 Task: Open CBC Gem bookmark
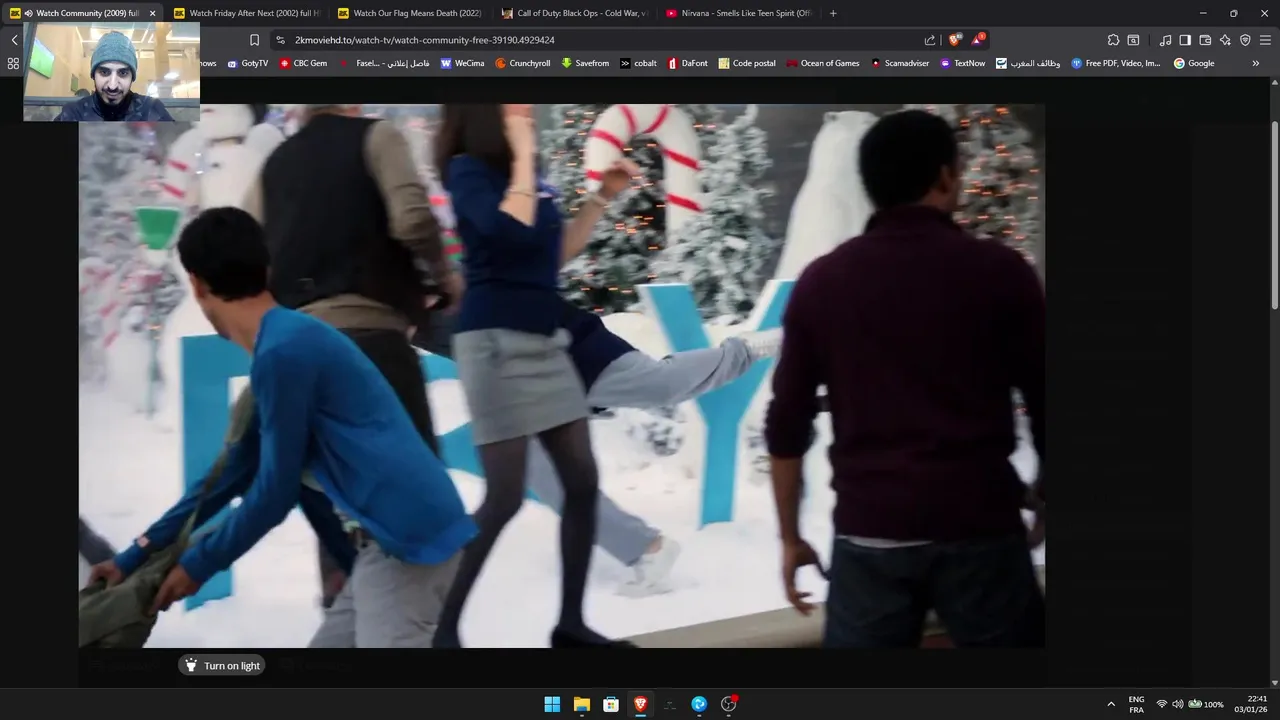(303, 63)
